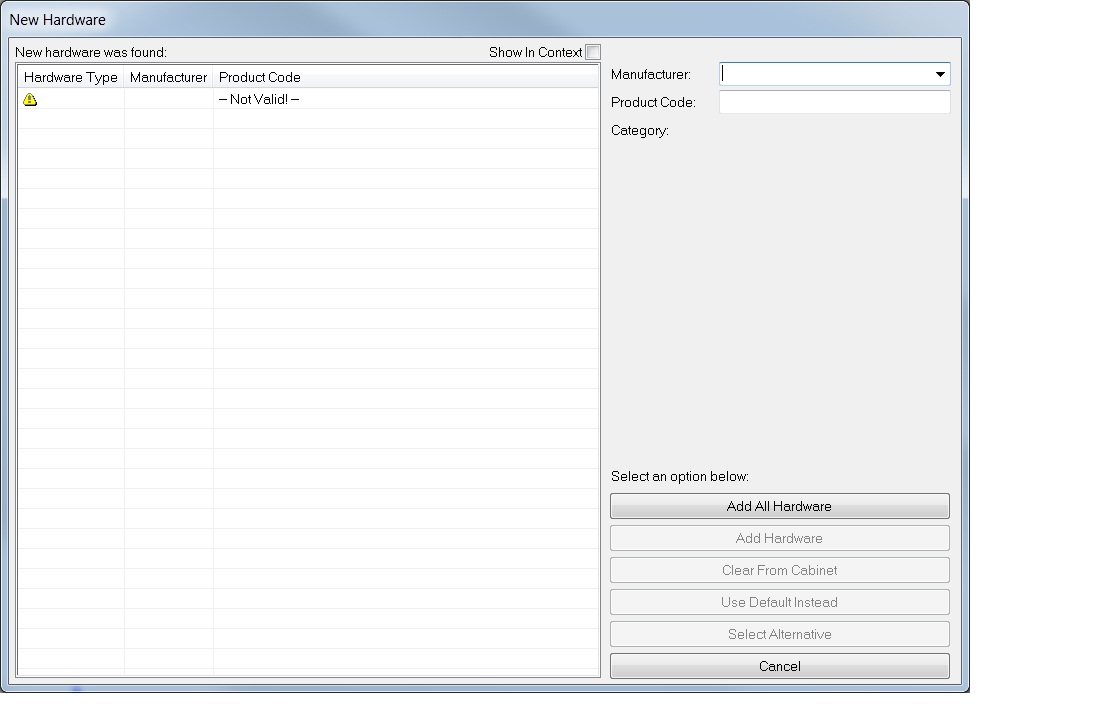Sort by Manufacturer column header
Screen dimensions: 1111x716
[168, 77]
